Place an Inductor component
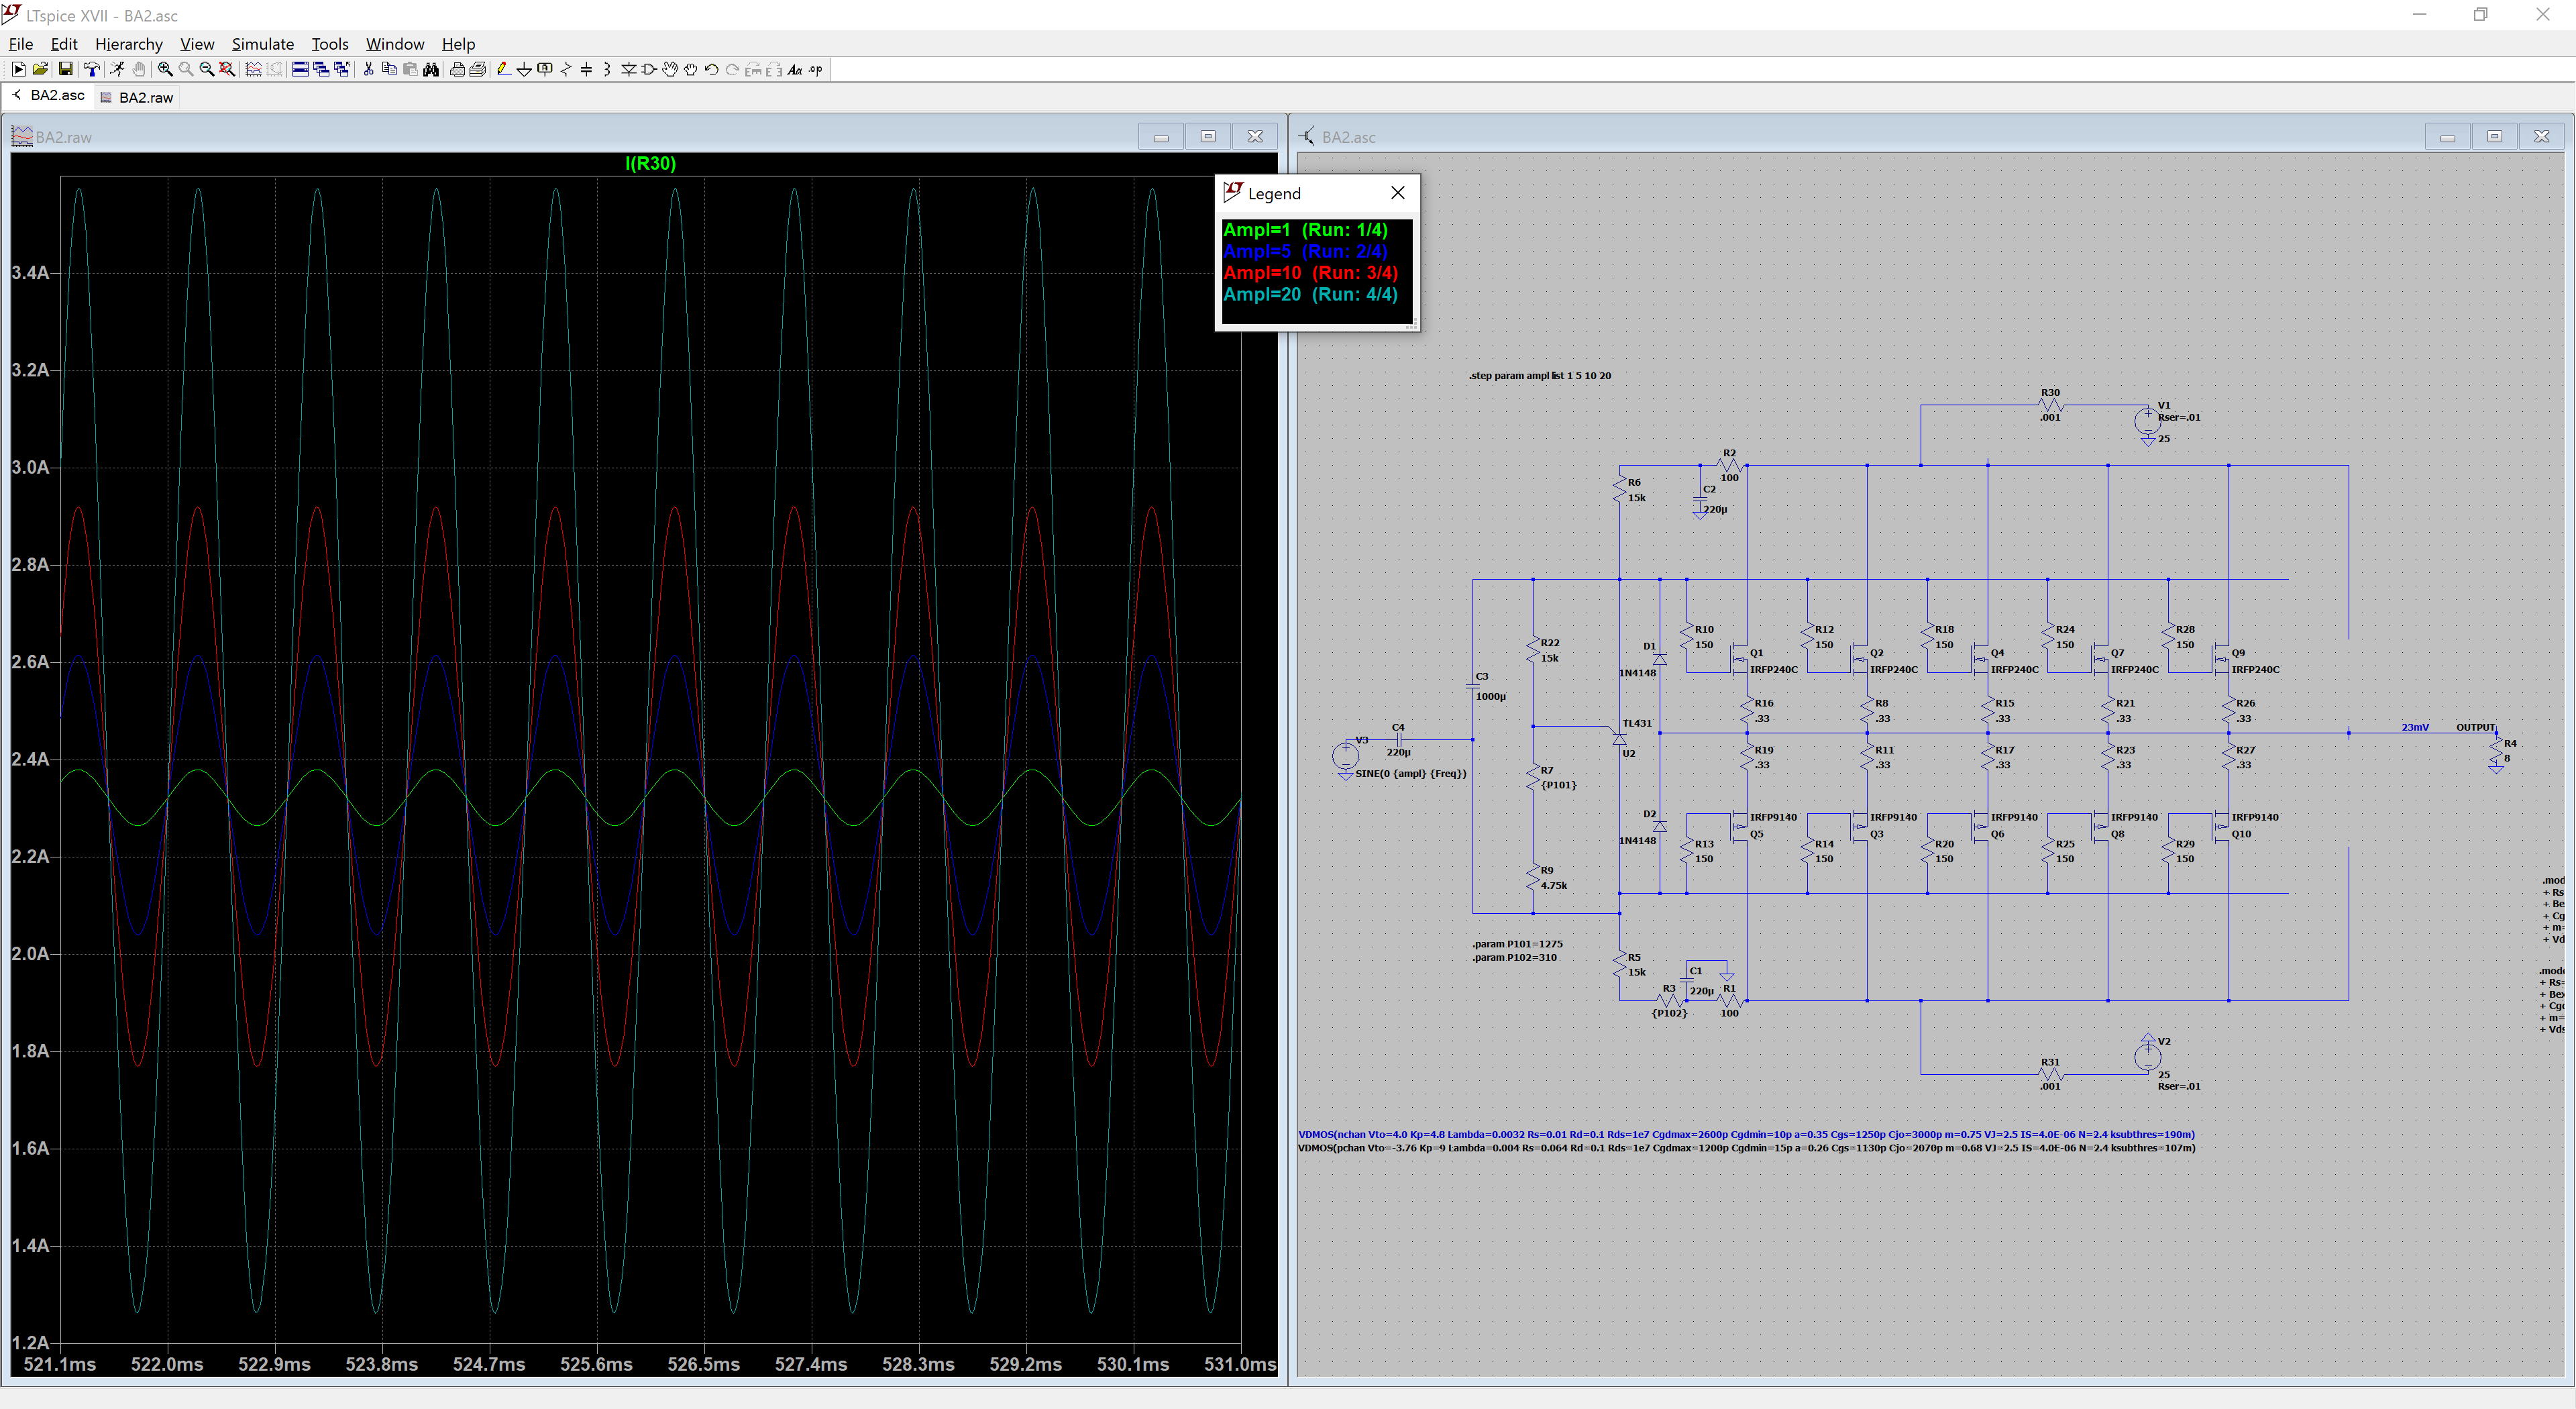Image resolution: width=2576 pixels, height=1409 pixels. click(x=607, y=69)
